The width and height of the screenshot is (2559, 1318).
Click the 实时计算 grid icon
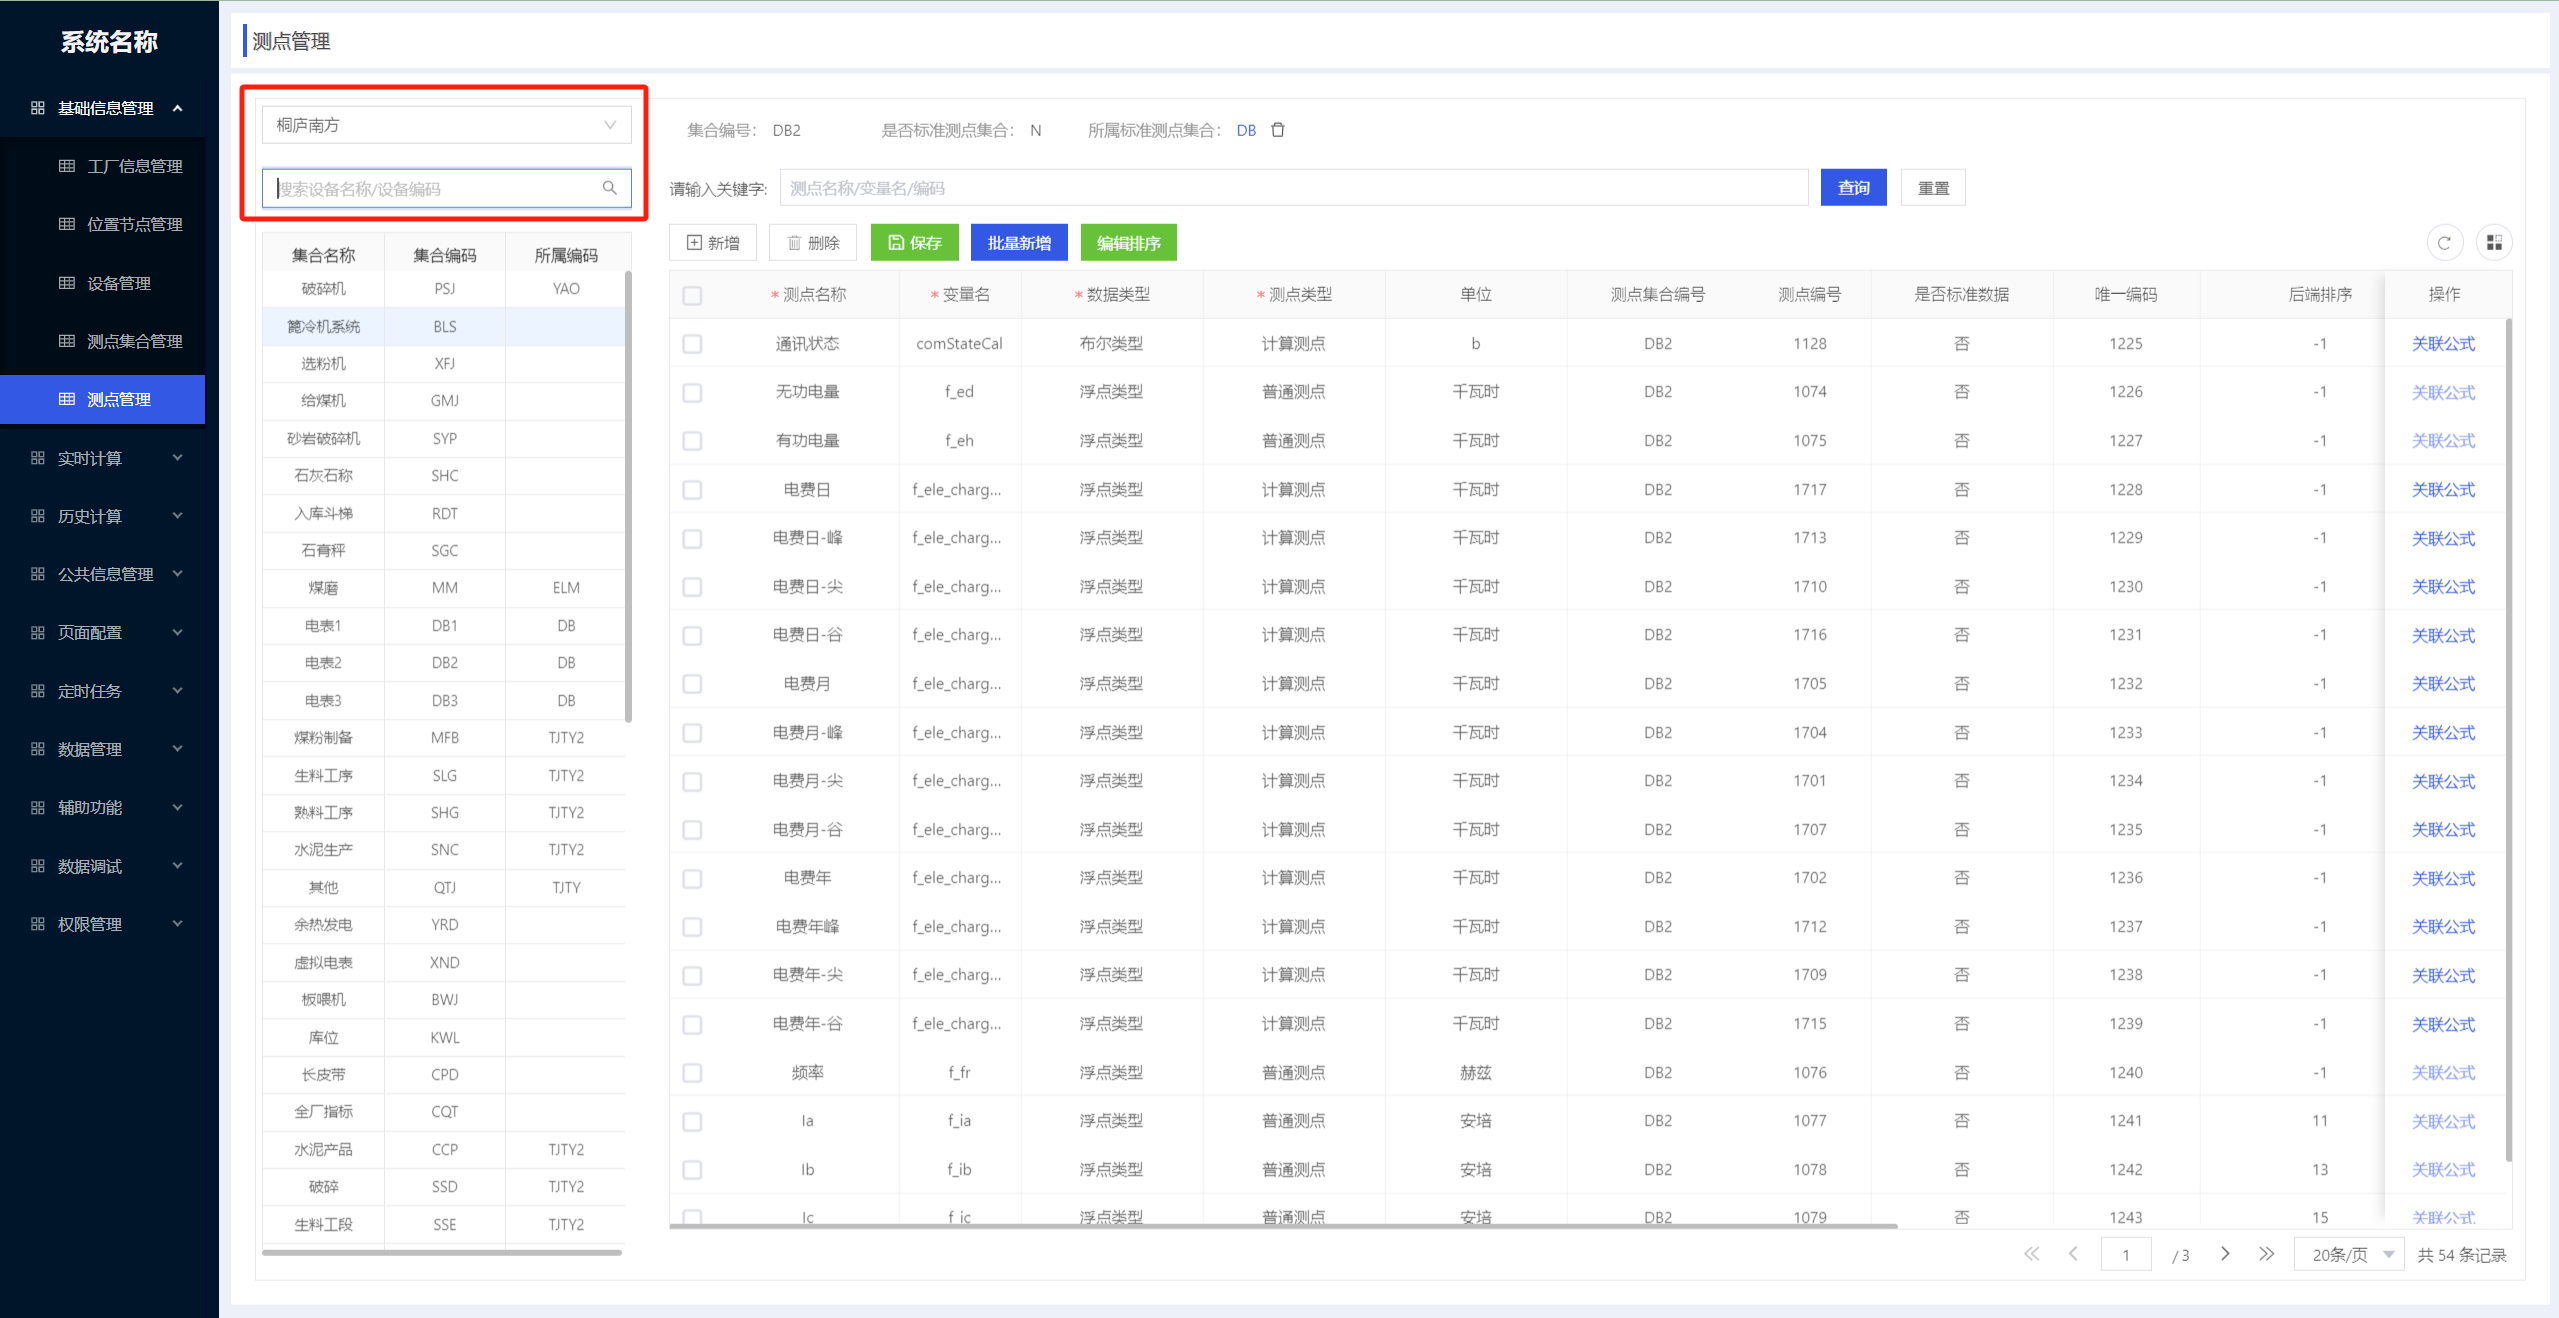[x=38, y=458]
